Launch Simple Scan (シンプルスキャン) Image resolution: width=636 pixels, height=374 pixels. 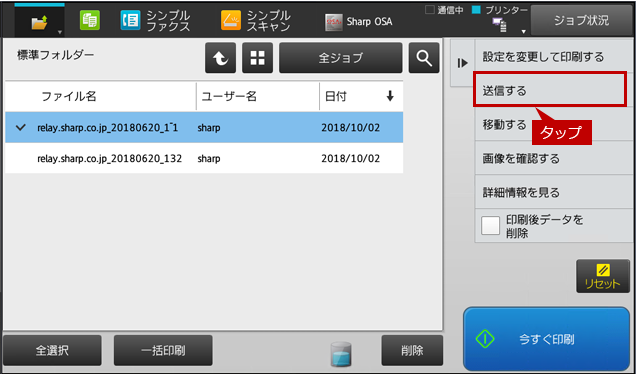(x=256, y=21)
